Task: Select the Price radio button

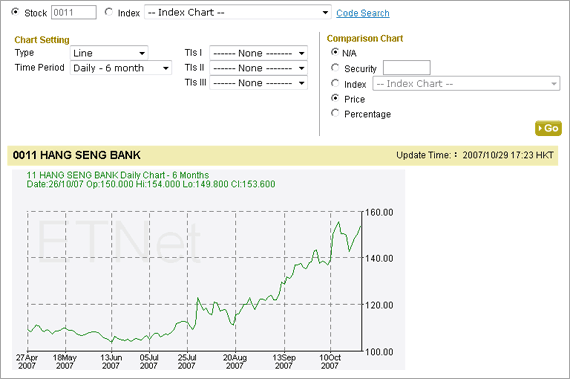Action: tap(335, 98)
